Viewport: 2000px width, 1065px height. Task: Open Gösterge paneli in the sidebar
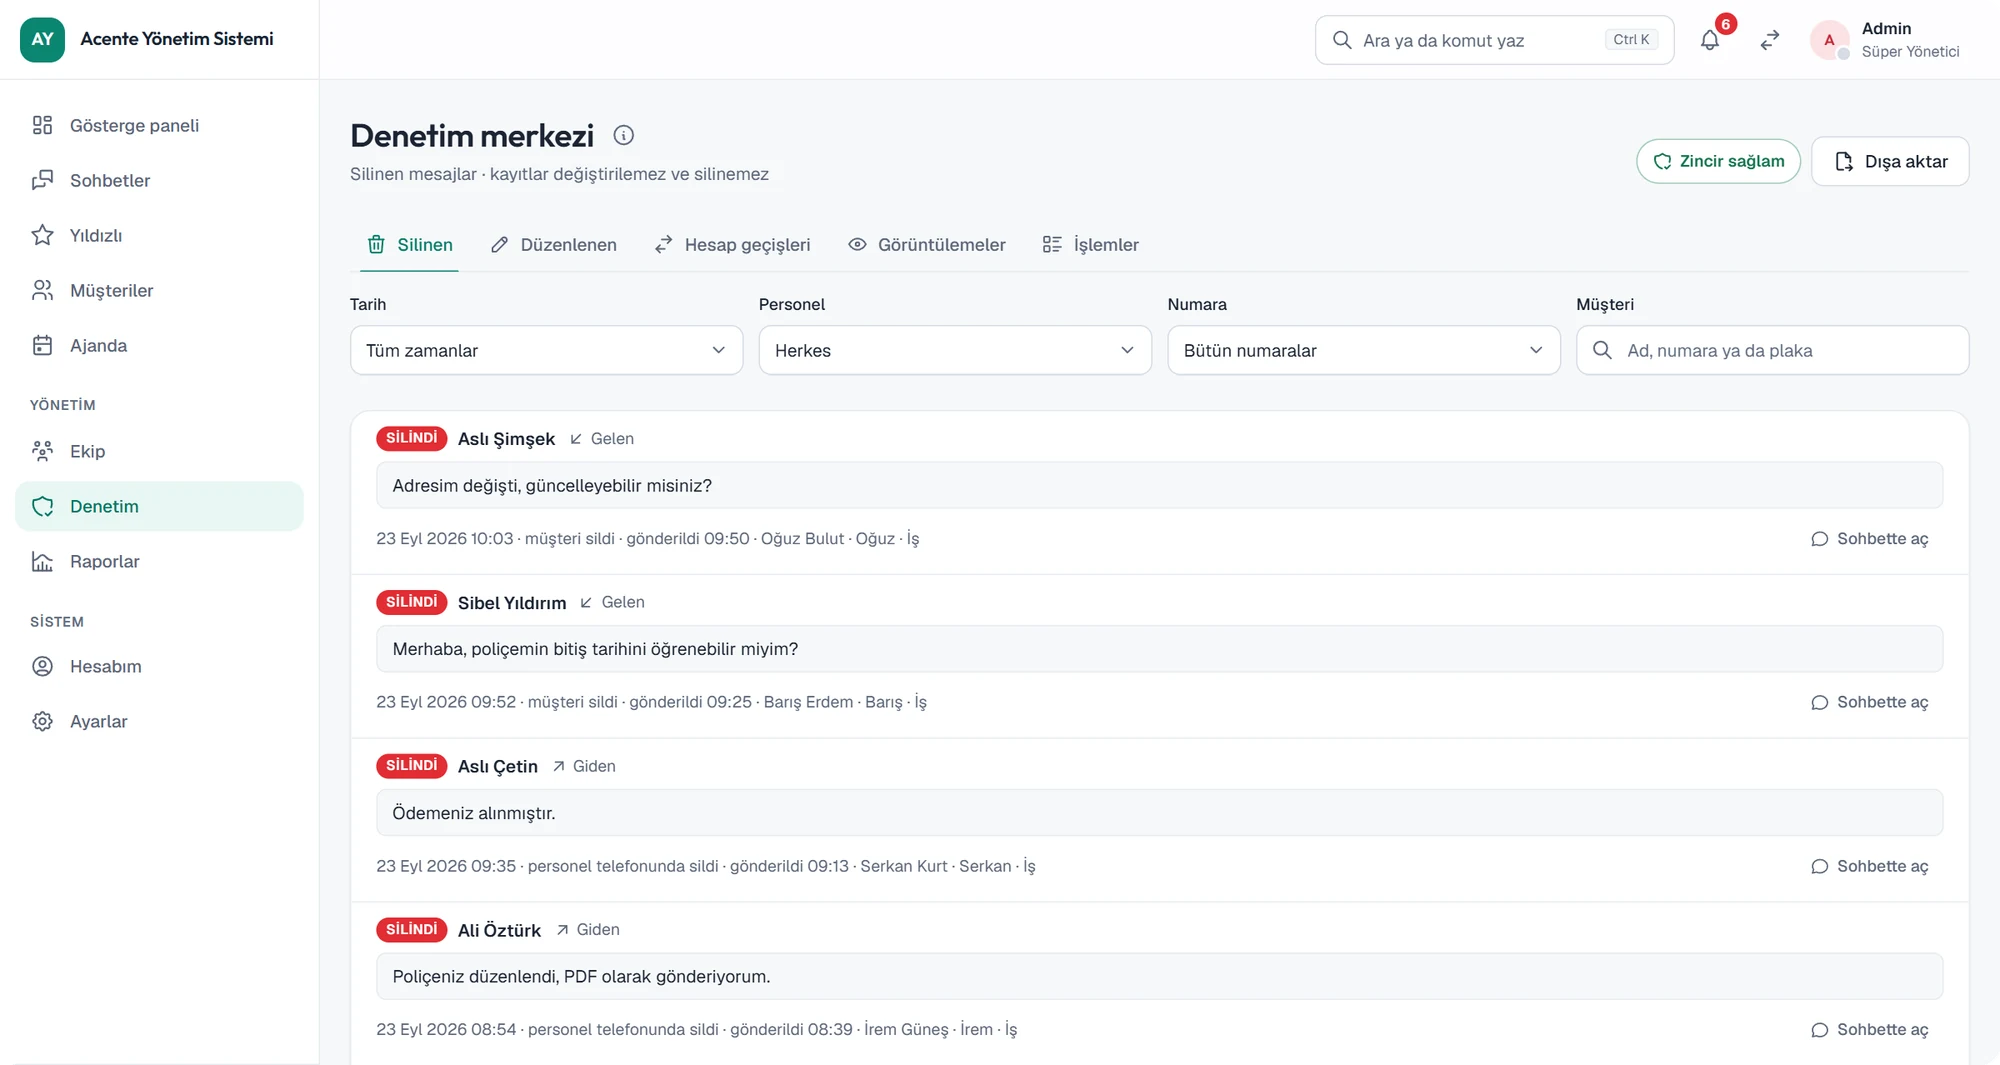160,125
